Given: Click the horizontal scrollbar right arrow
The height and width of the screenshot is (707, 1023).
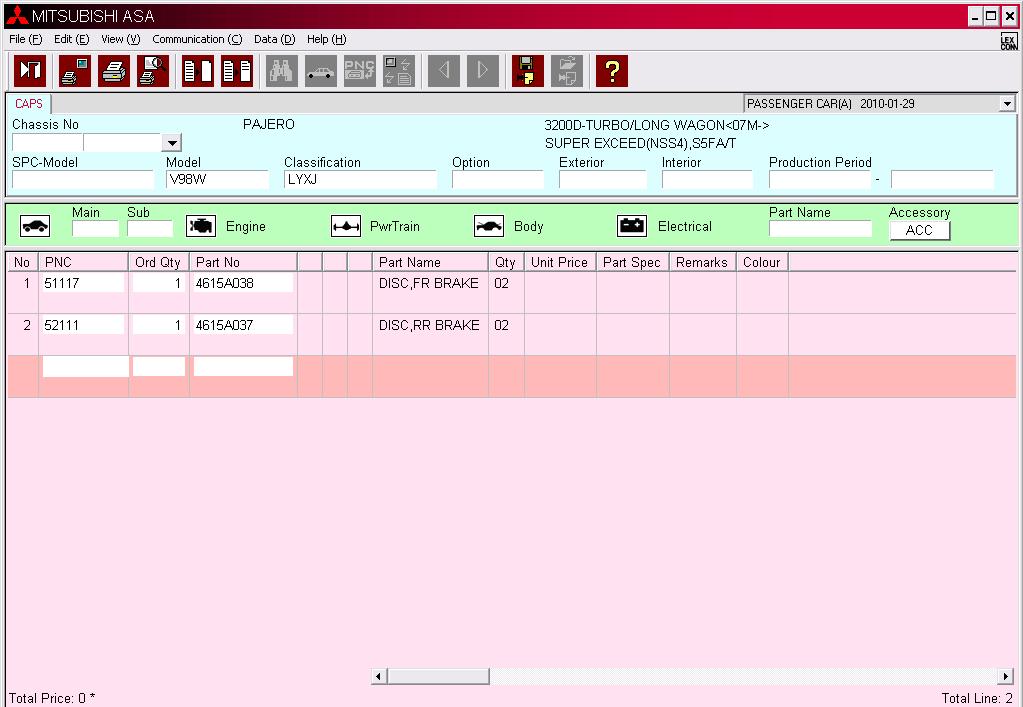Looking at the screenshot, I should 1006,677.
